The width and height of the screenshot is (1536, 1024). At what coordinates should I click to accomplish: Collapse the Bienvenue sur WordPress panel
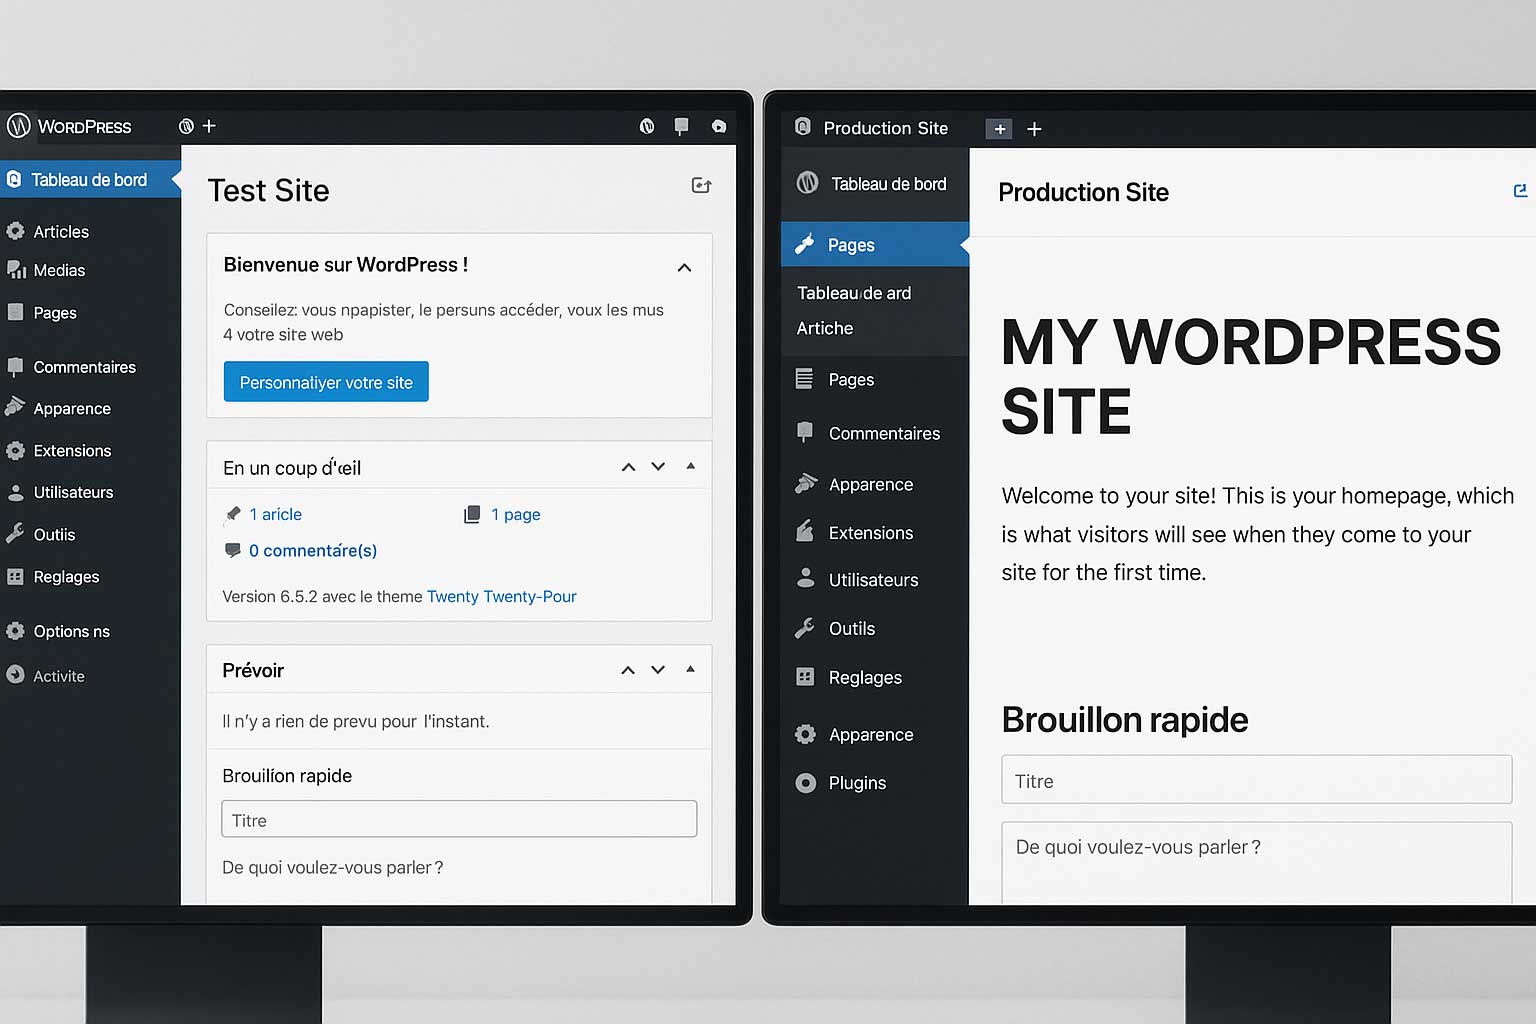tap(685, 267)
